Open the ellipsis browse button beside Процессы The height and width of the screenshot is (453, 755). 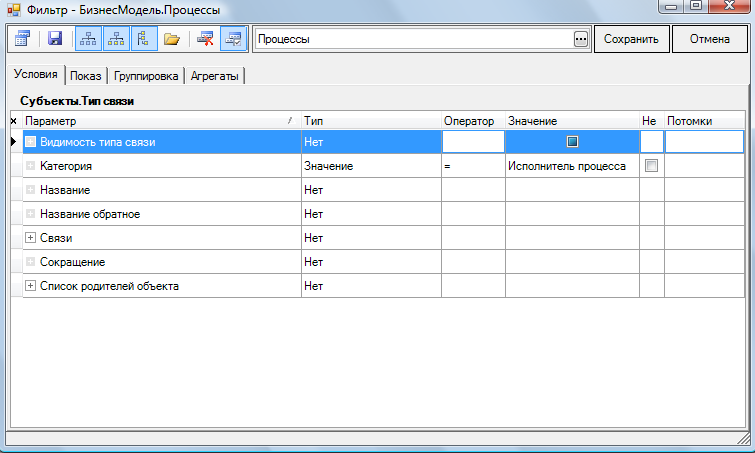tap(581, 39)
